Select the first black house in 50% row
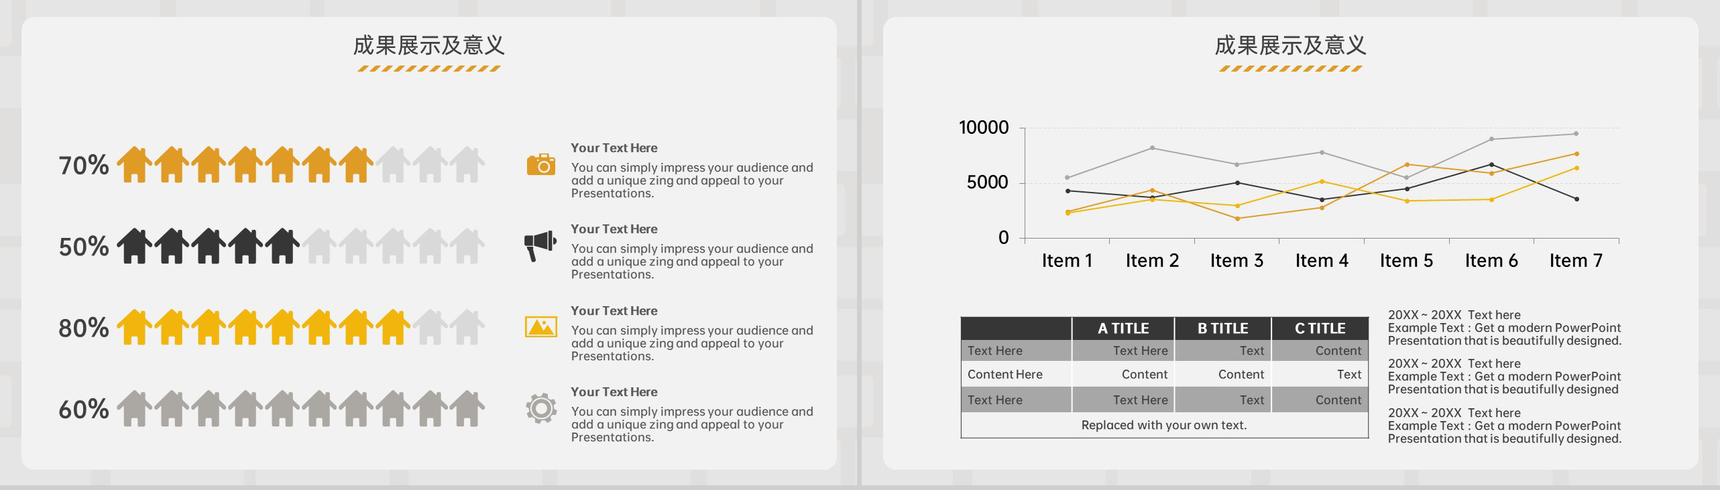This screenshot has height=490, width=1720. [135, 245]
